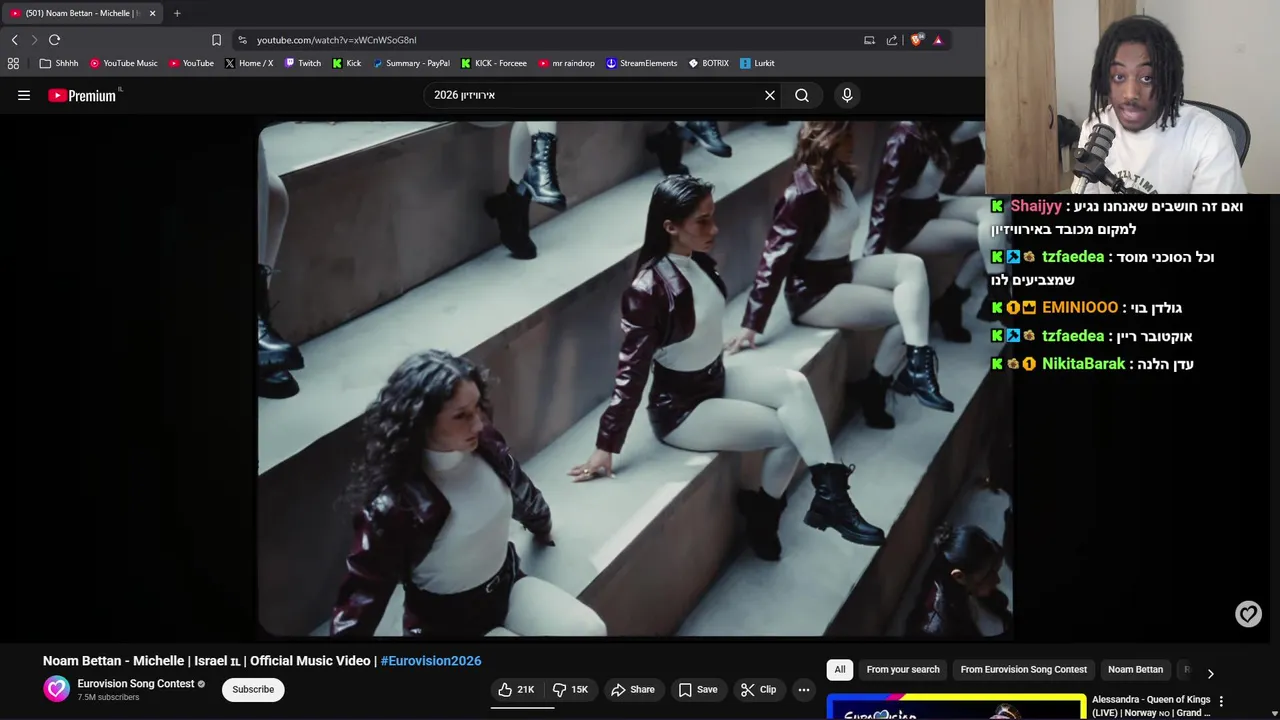Open the browser apps grid icon

[x=13, y=63]
